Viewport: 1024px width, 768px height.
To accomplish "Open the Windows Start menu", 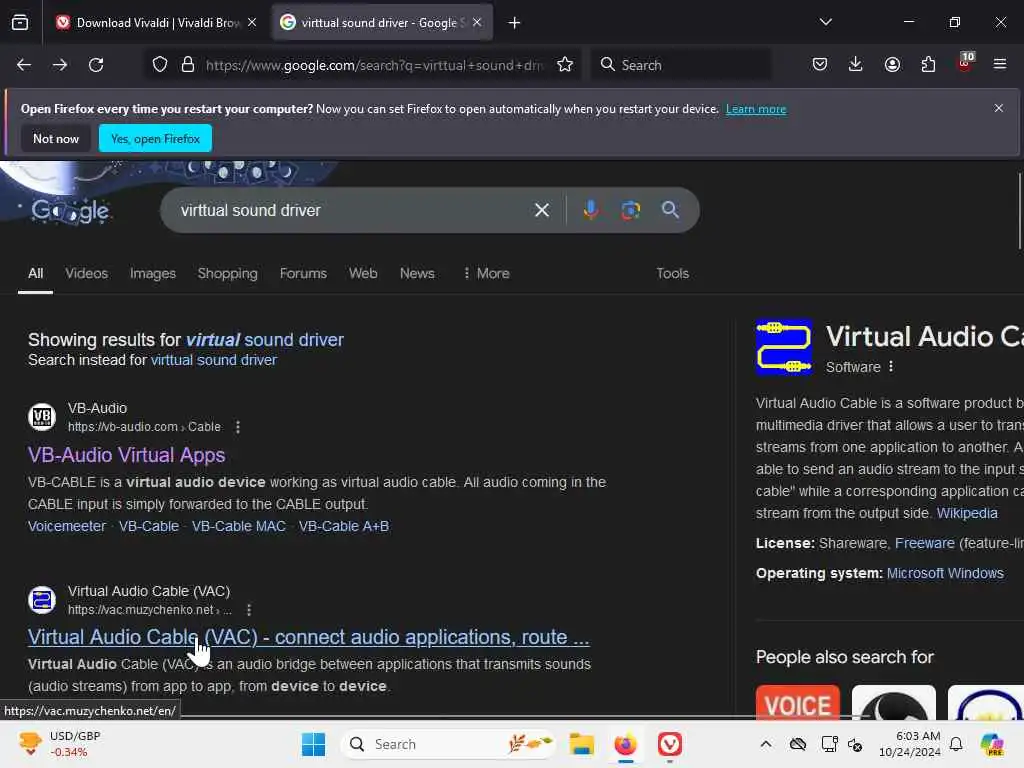I will click(x=313, y=744).
